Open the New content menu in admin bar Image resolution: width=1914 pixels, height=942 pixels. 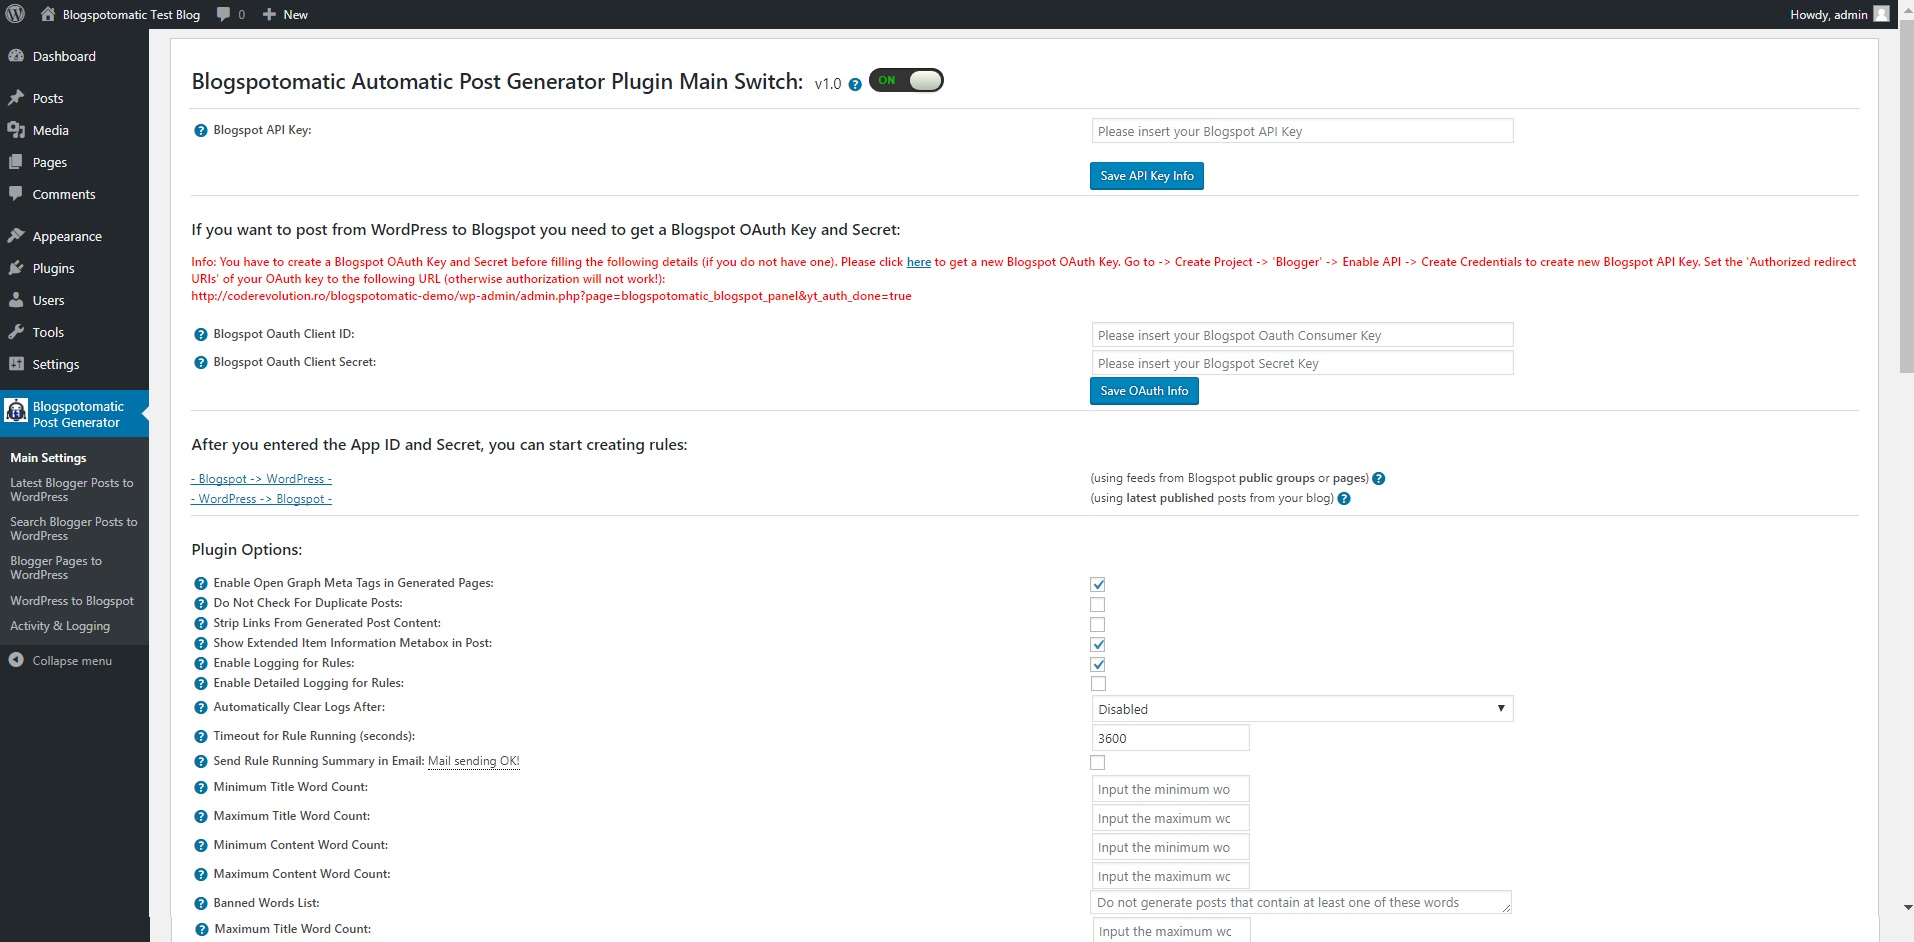click(285, 14)
